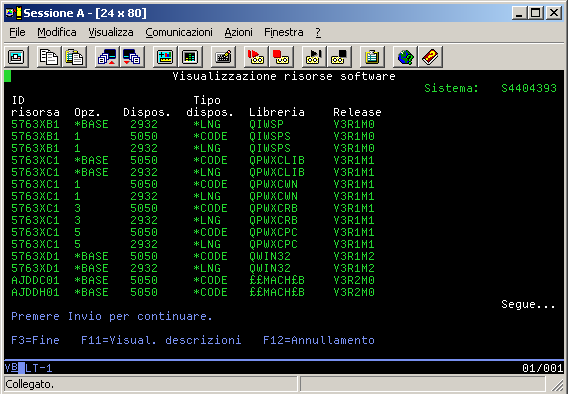Open the Keyboard Remap toolbar icon
The height and width of the screenshot is (394, 568).
pyautogui.click(x=223, y=57)
